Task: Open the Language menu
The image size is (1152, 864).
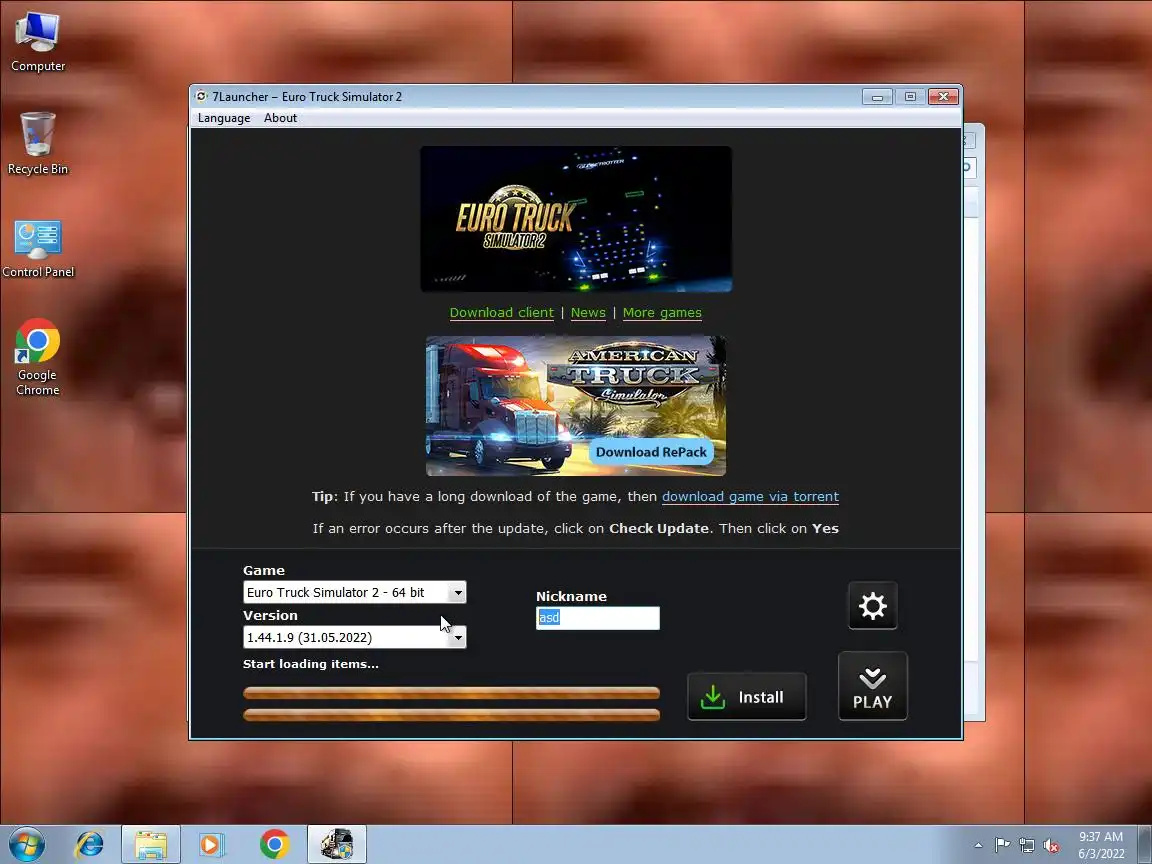Action: (223, 118)
